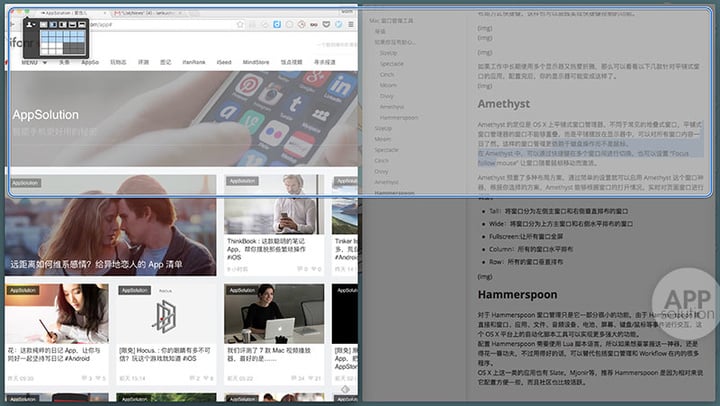The width and height of the screenshot is (720, 406).
Task: Open the user profile dropdown in Moom popup
Action: (31, 24)
